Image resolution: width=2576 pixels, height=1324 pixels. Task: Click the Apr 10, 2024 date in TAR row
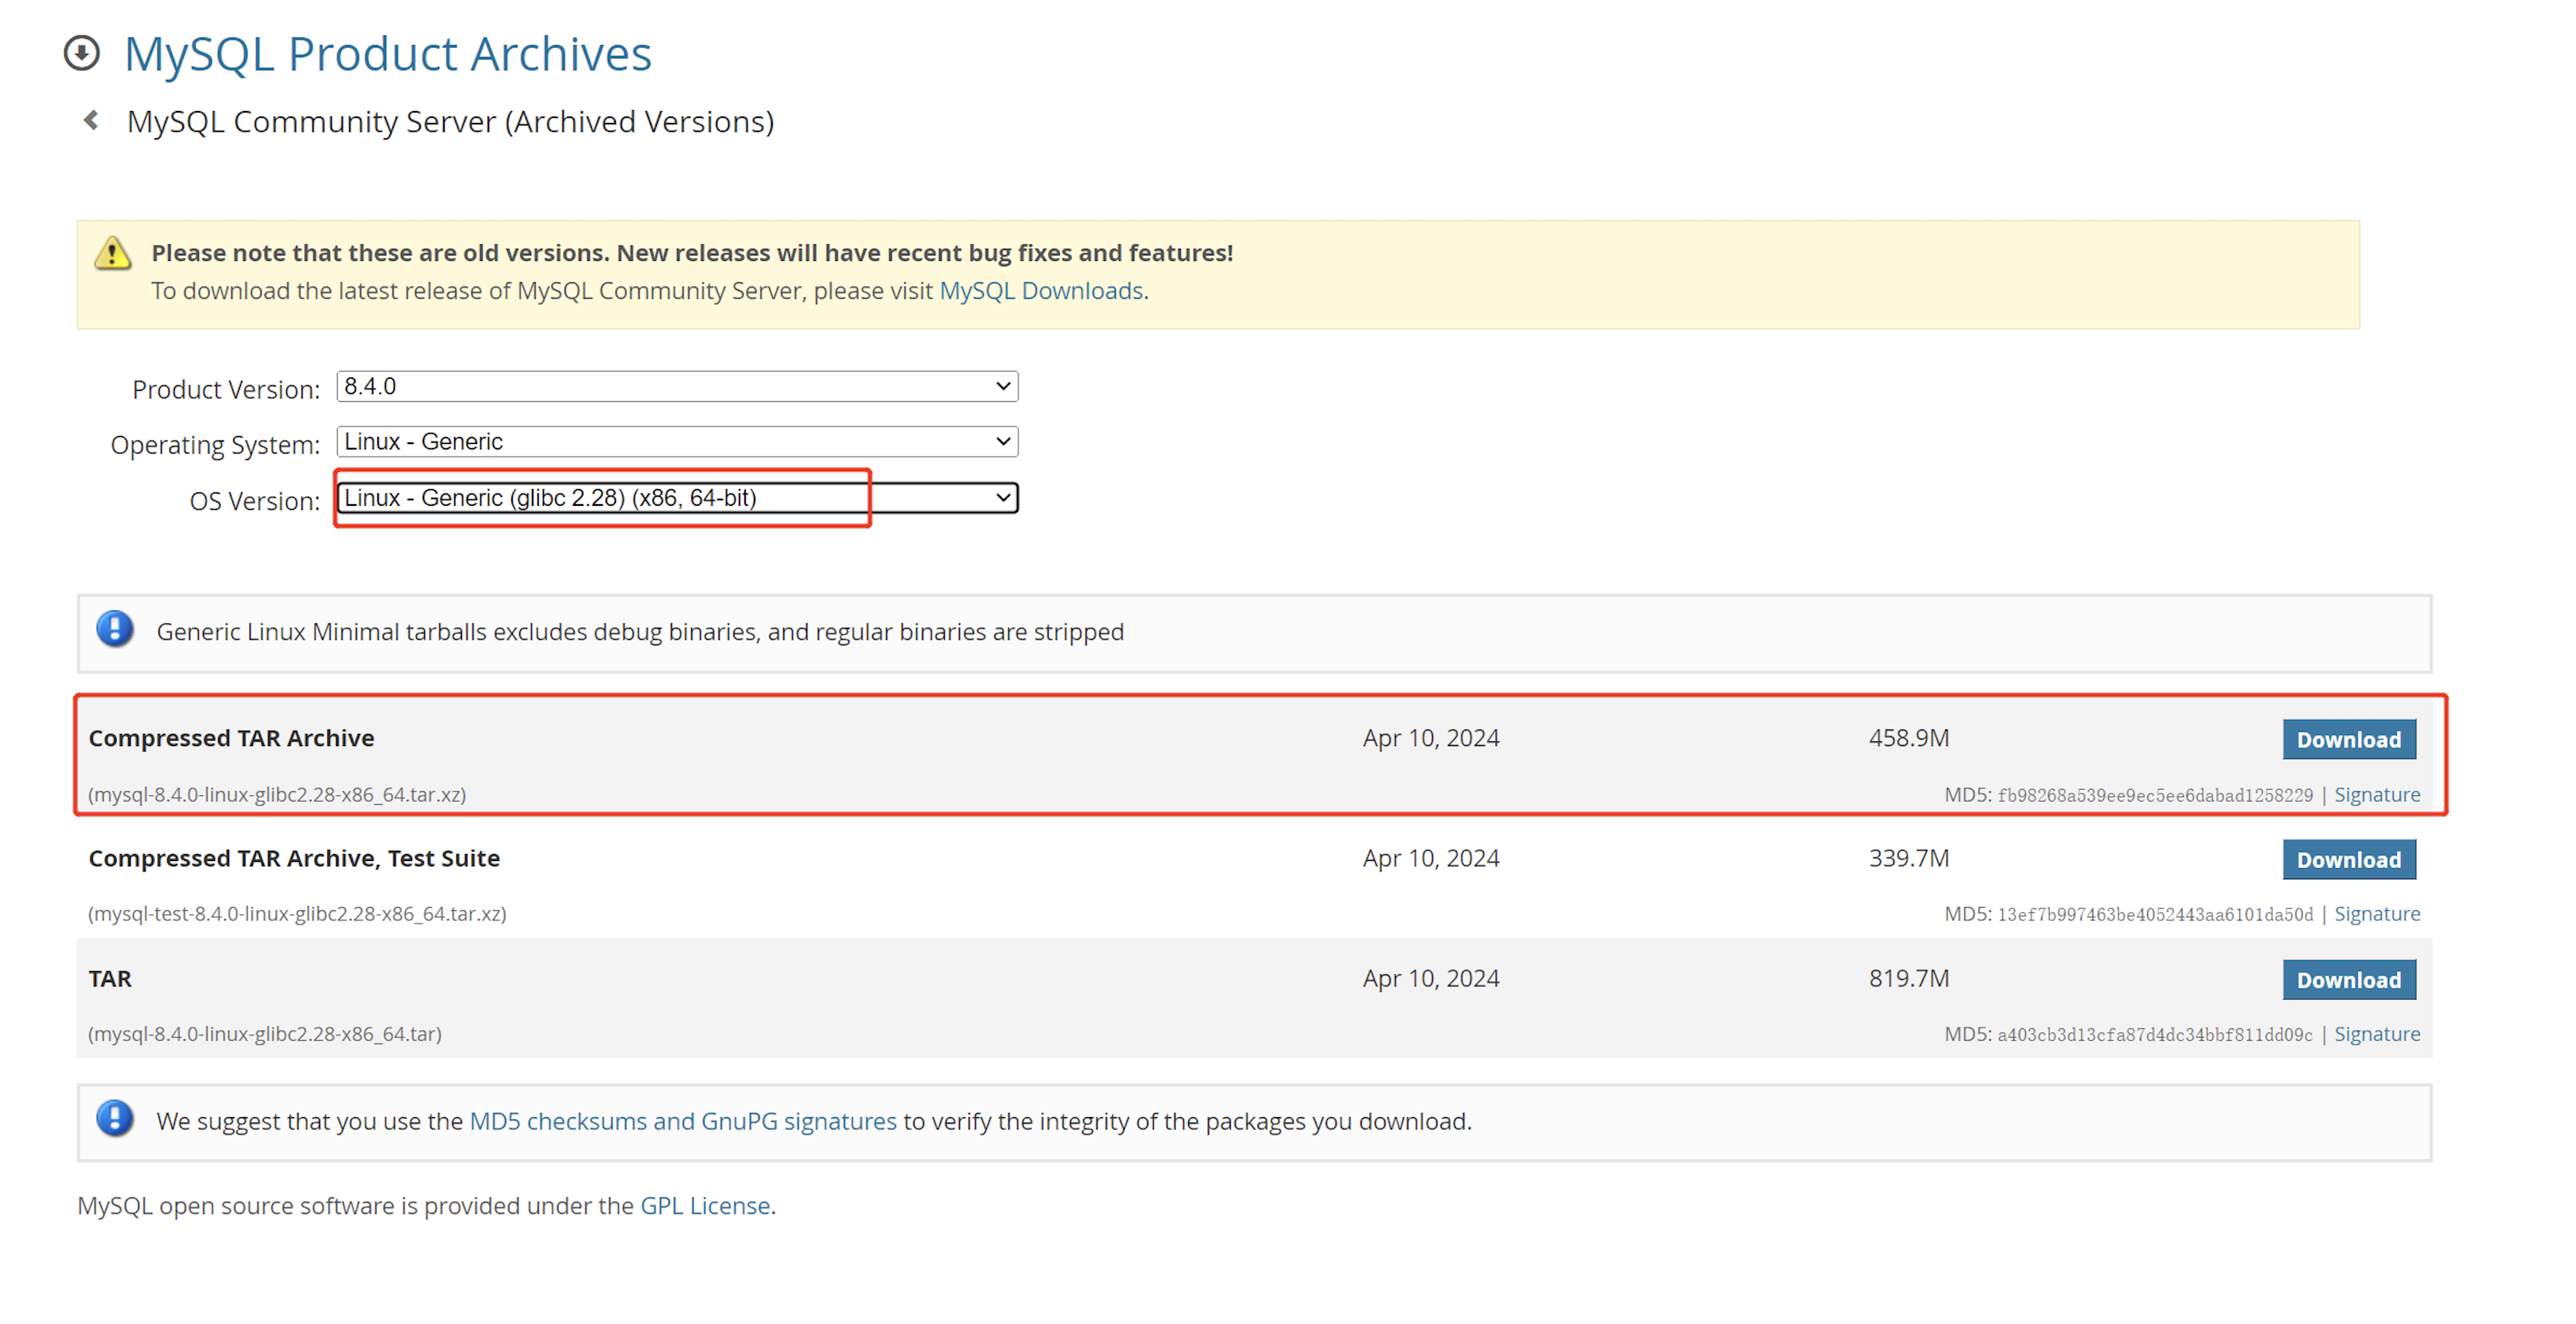point(1431,978)
